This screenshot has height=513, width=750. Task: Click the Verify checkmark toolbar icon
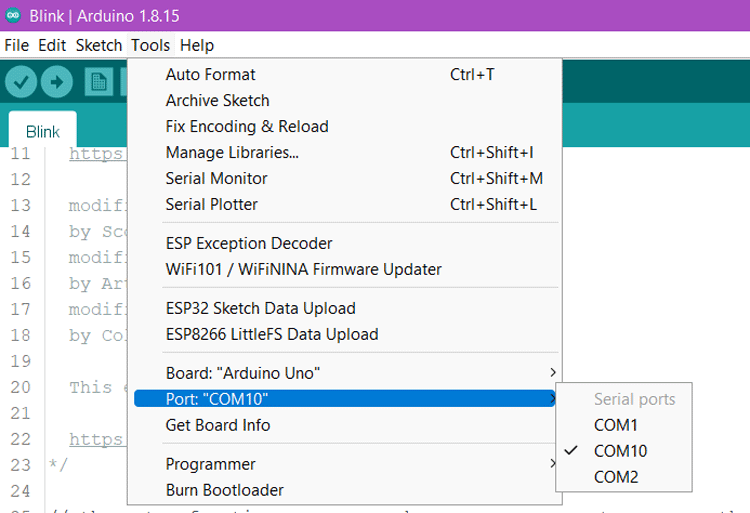tap(21, 82)
